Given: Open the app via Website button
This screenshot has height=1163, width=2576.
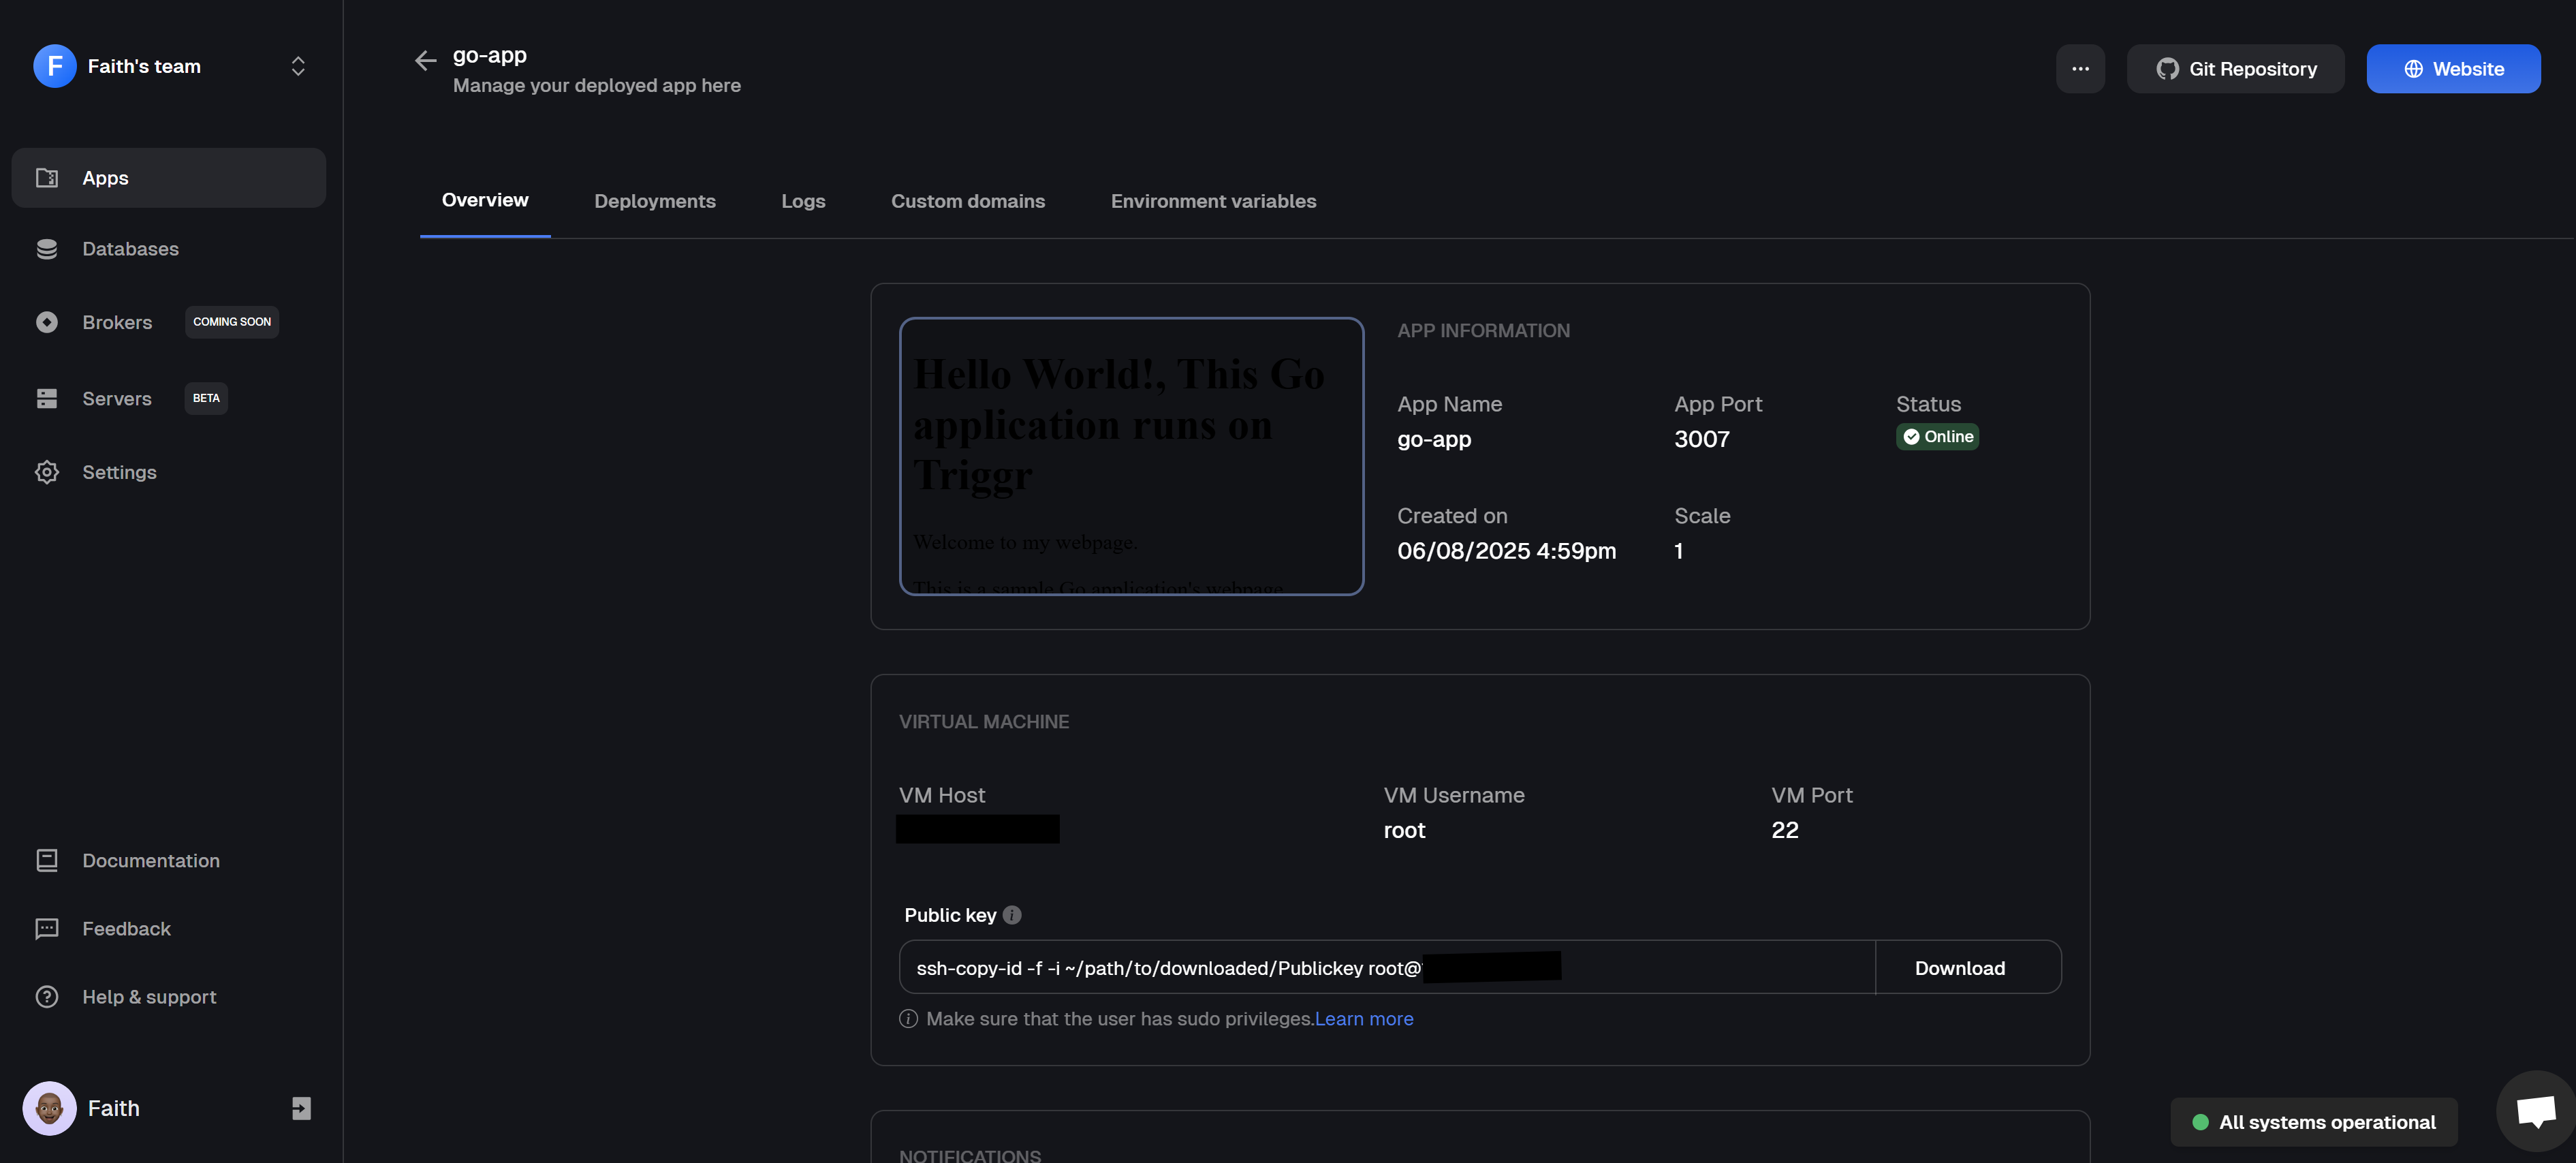Looking at the screenshot, I should tap(2452, 69).
